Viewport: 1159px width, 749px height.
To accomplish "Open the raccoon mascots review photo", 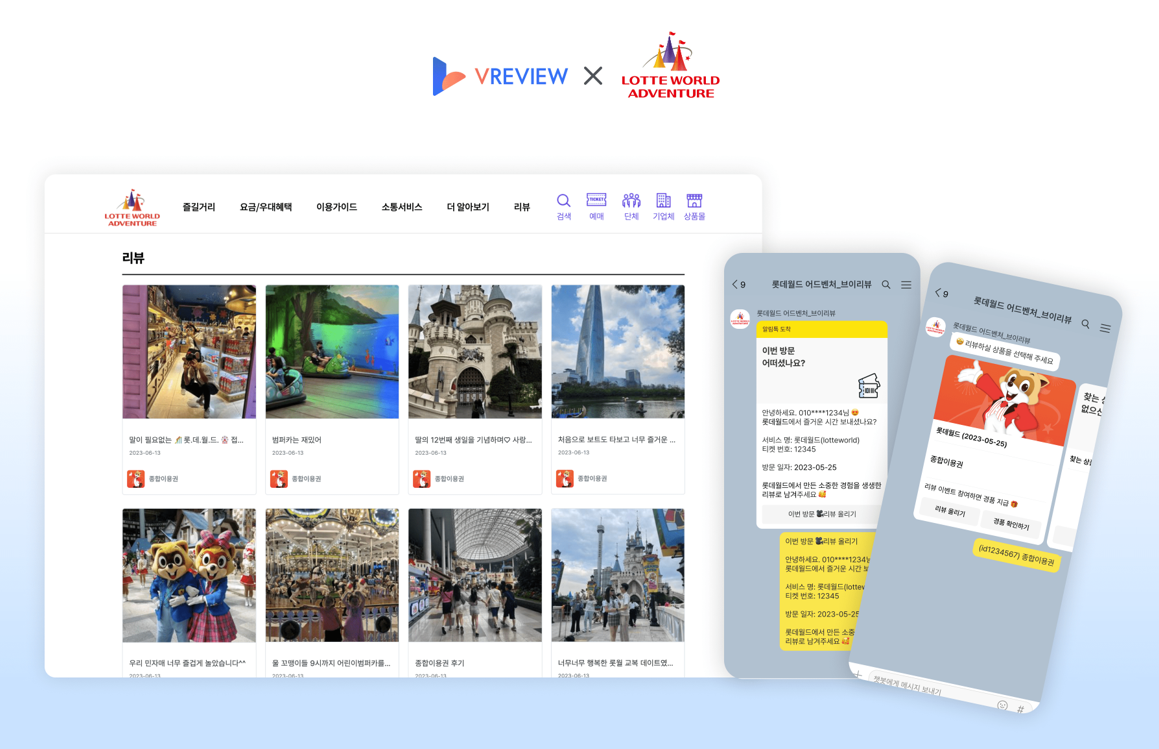I will coord(189,575).
